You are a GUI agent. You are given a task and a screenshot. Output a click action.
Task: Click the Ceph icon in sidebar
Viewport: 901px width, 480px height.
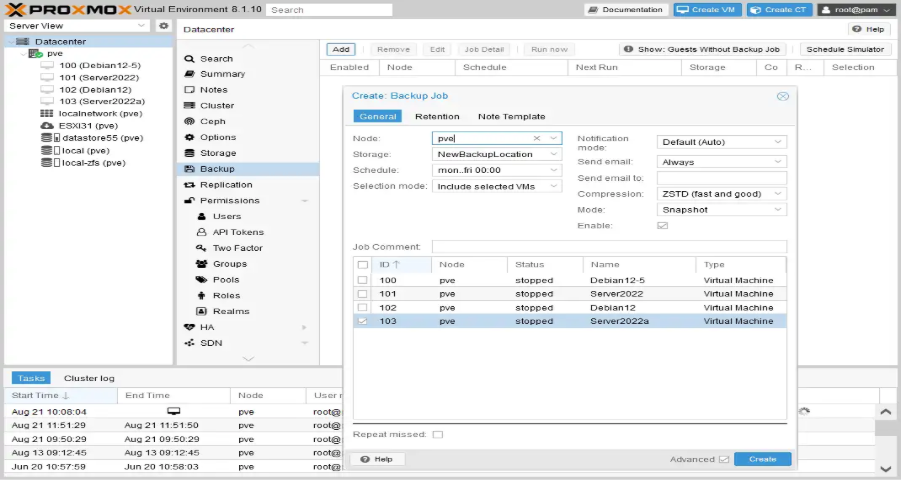(x=190, y=122)
